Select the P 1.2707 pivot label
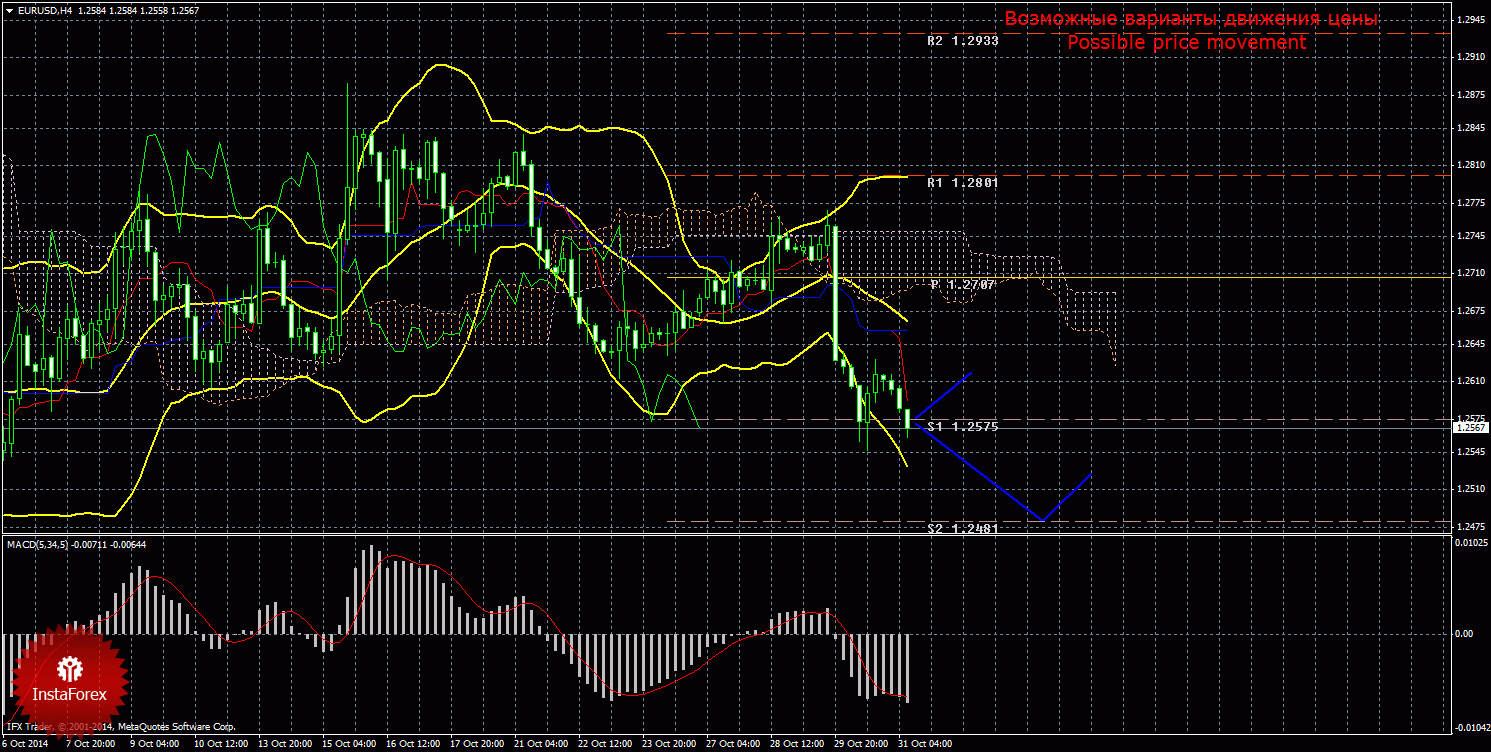1491x752 pixels. coord(962,285)
